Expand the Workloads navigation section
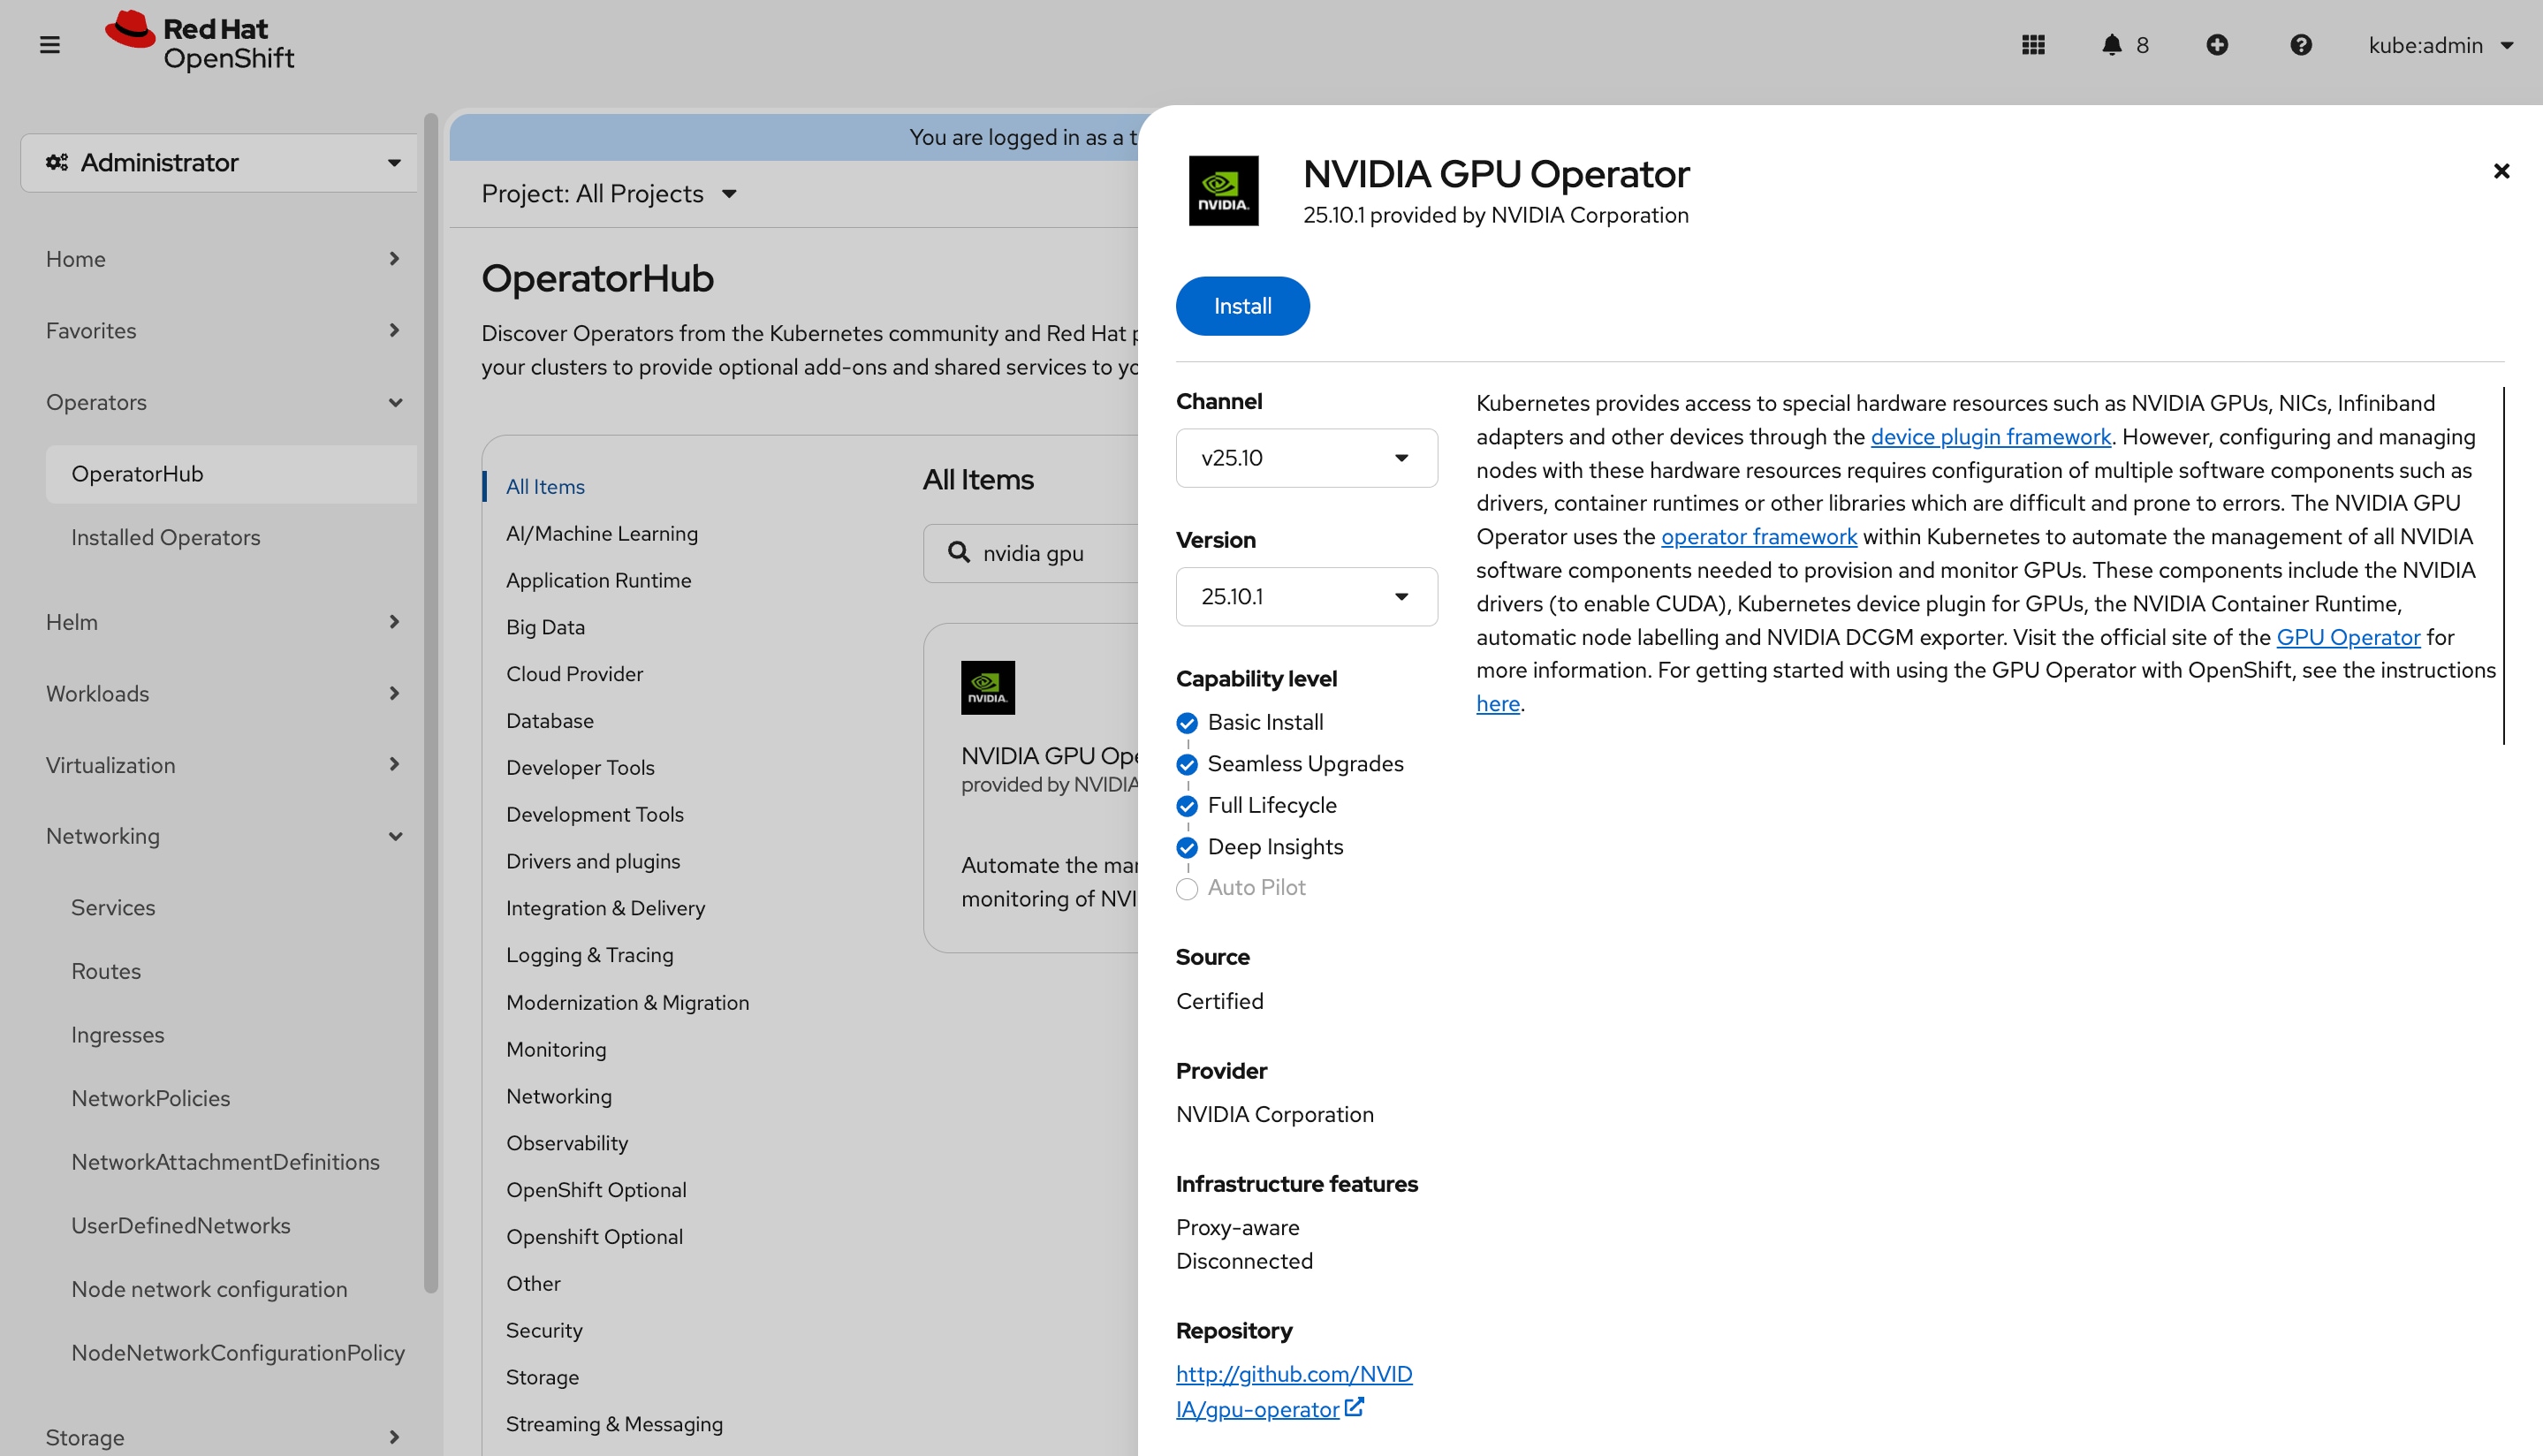This screenshot has height=1456, width=2543. pyautogui.click(x=223, y=693)
